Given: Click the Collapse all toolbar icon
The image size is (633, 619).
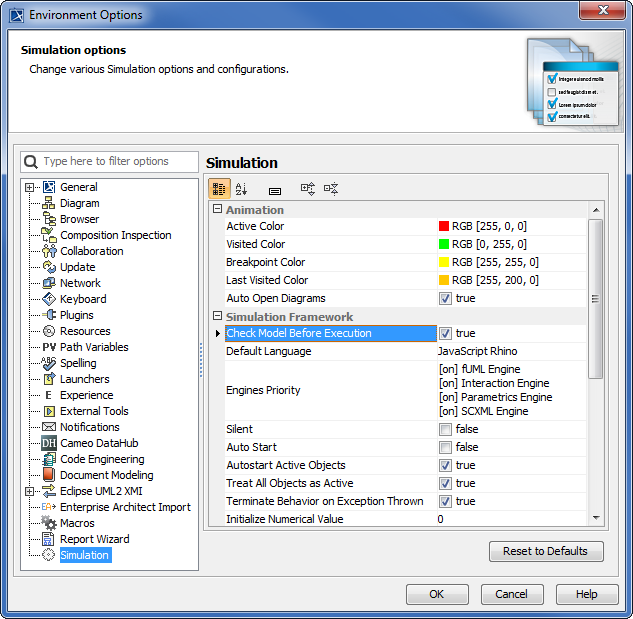Looking at the screenshot, I should click(331, 189).
